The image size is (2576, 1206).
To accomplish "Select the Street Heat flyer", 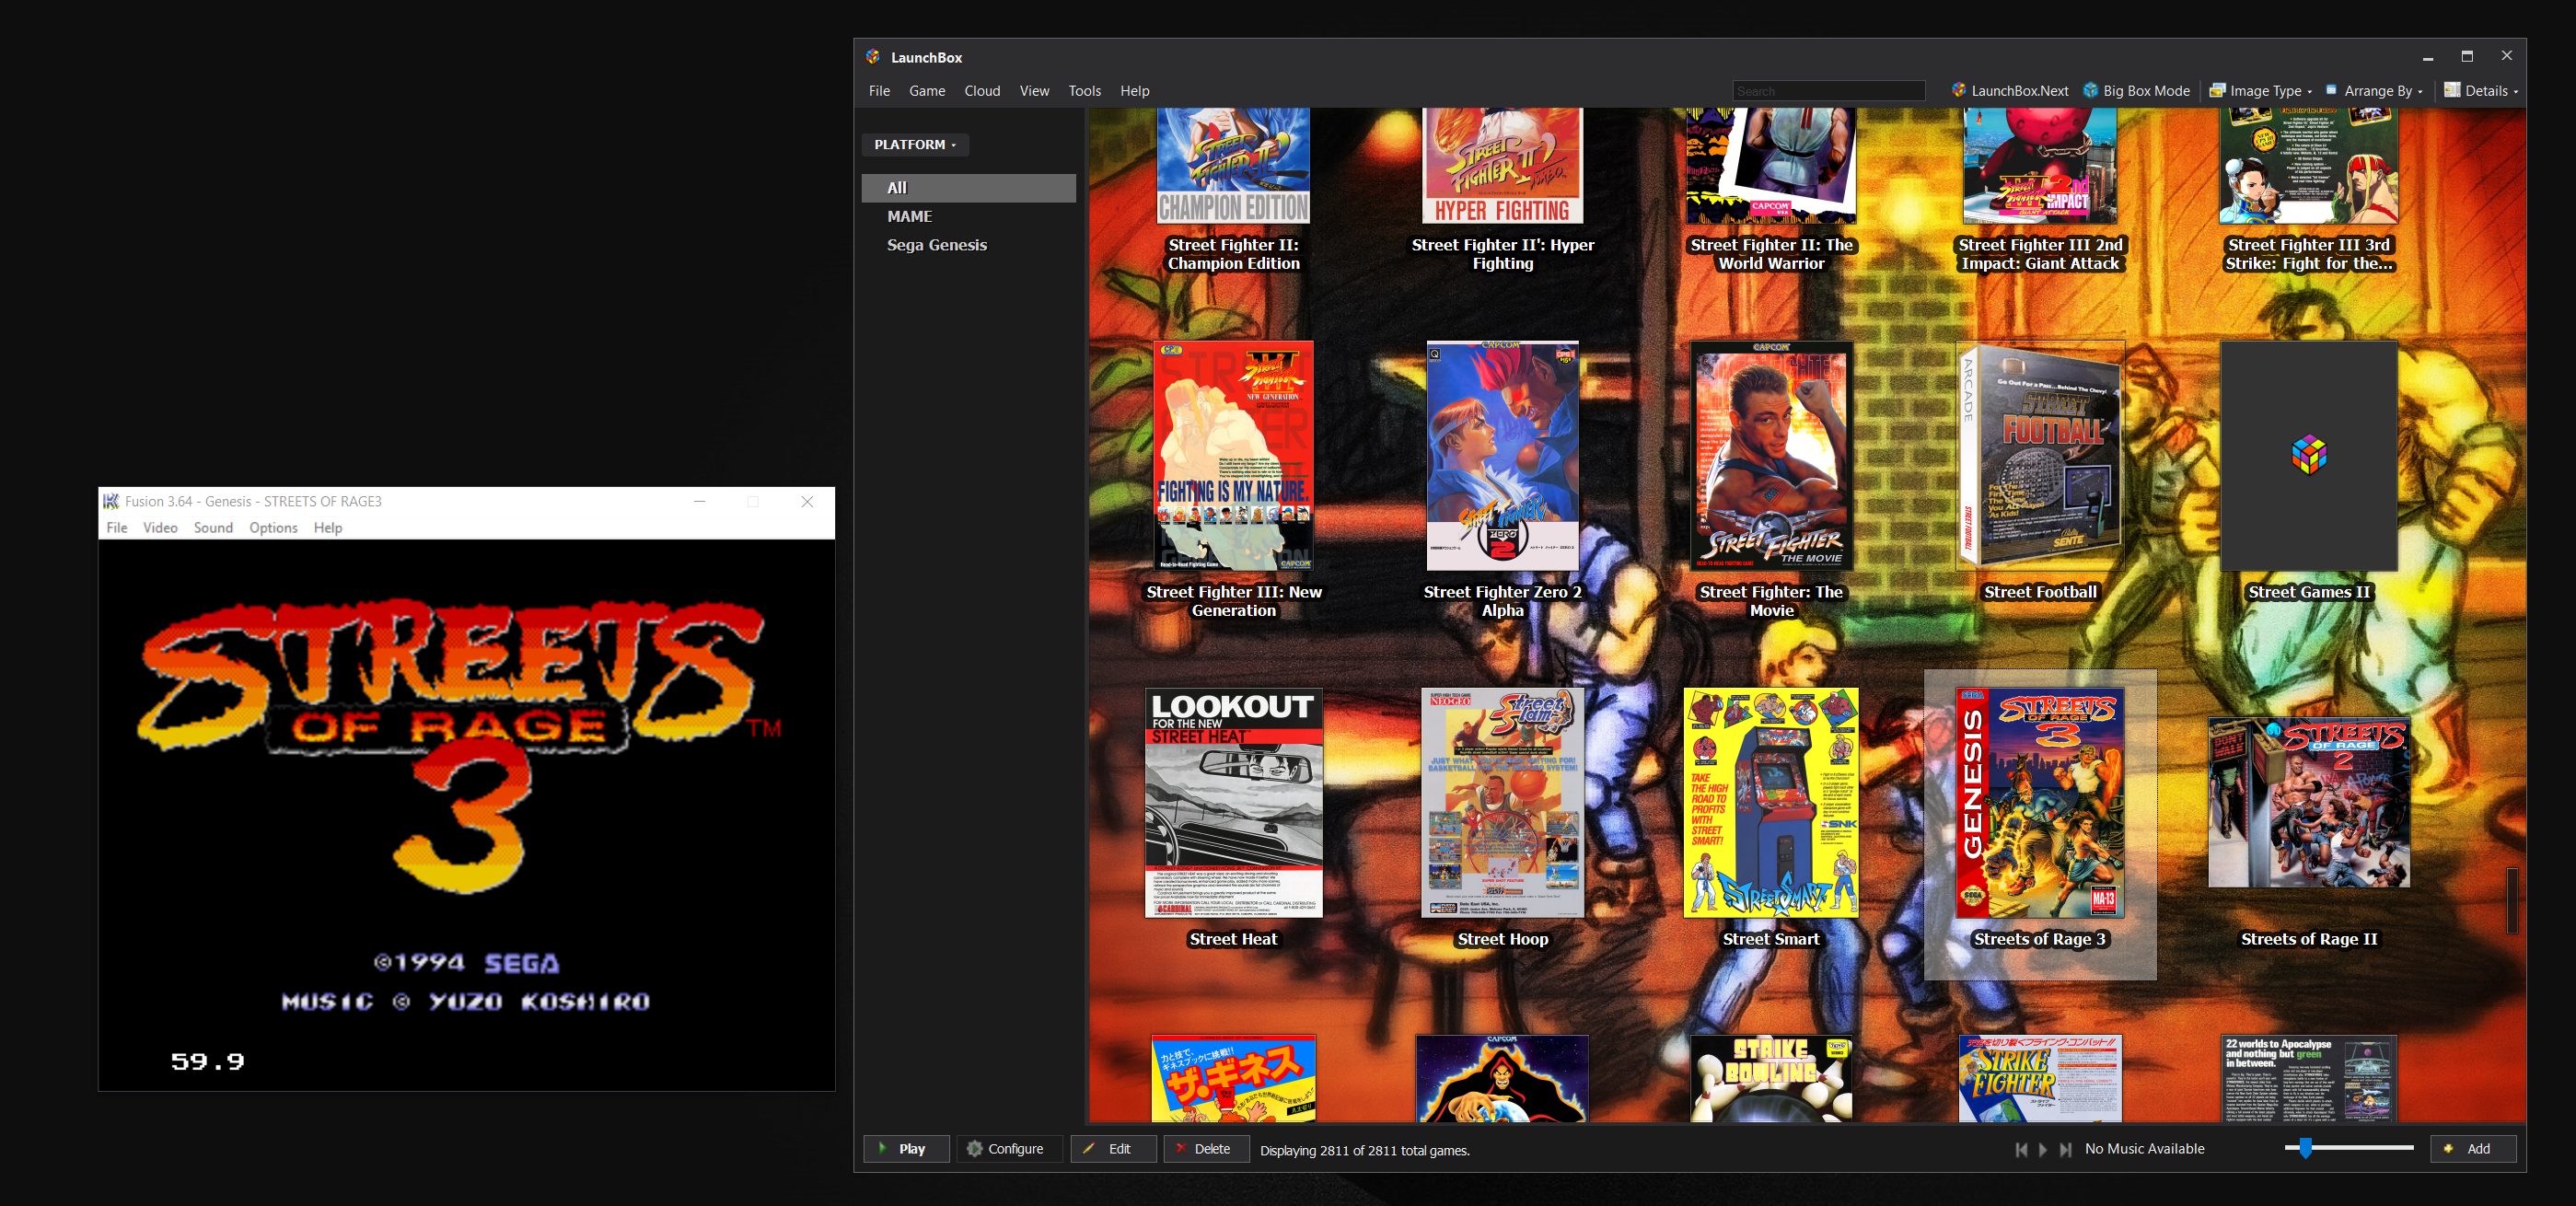I will 1233,802.
